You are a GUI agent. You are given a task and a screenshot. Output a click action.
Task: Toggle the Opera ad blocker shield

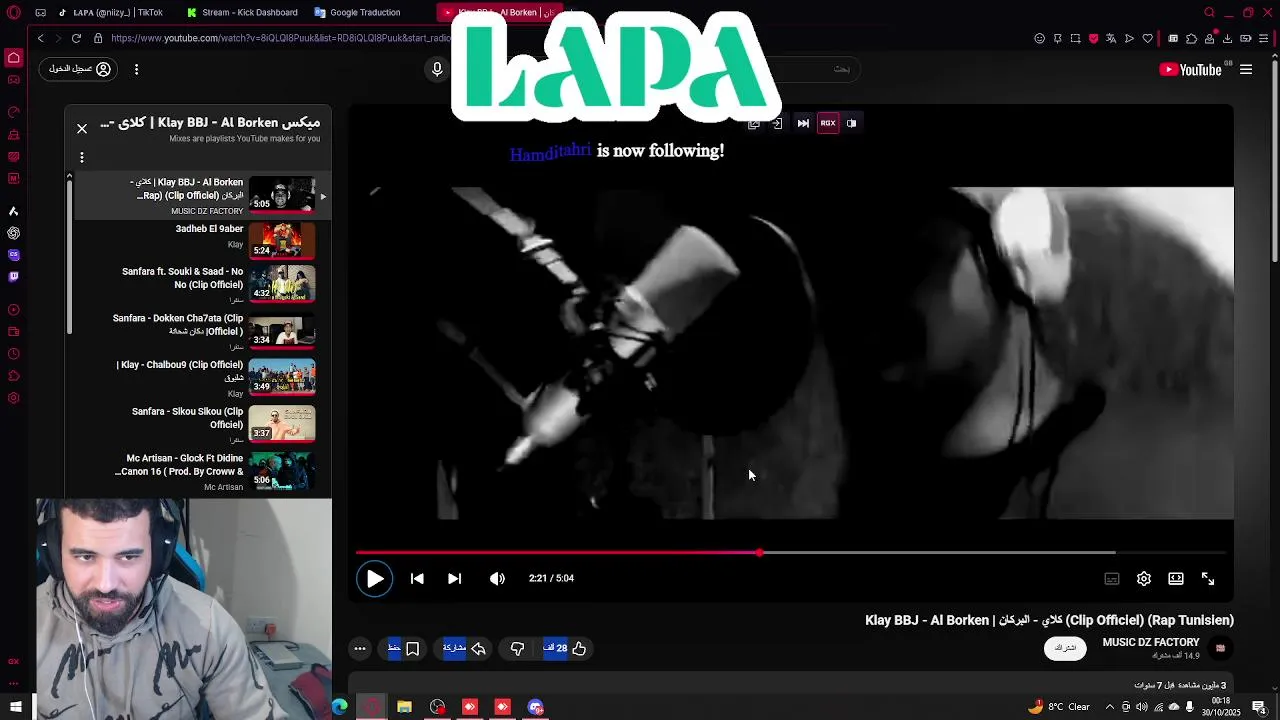1093,38
